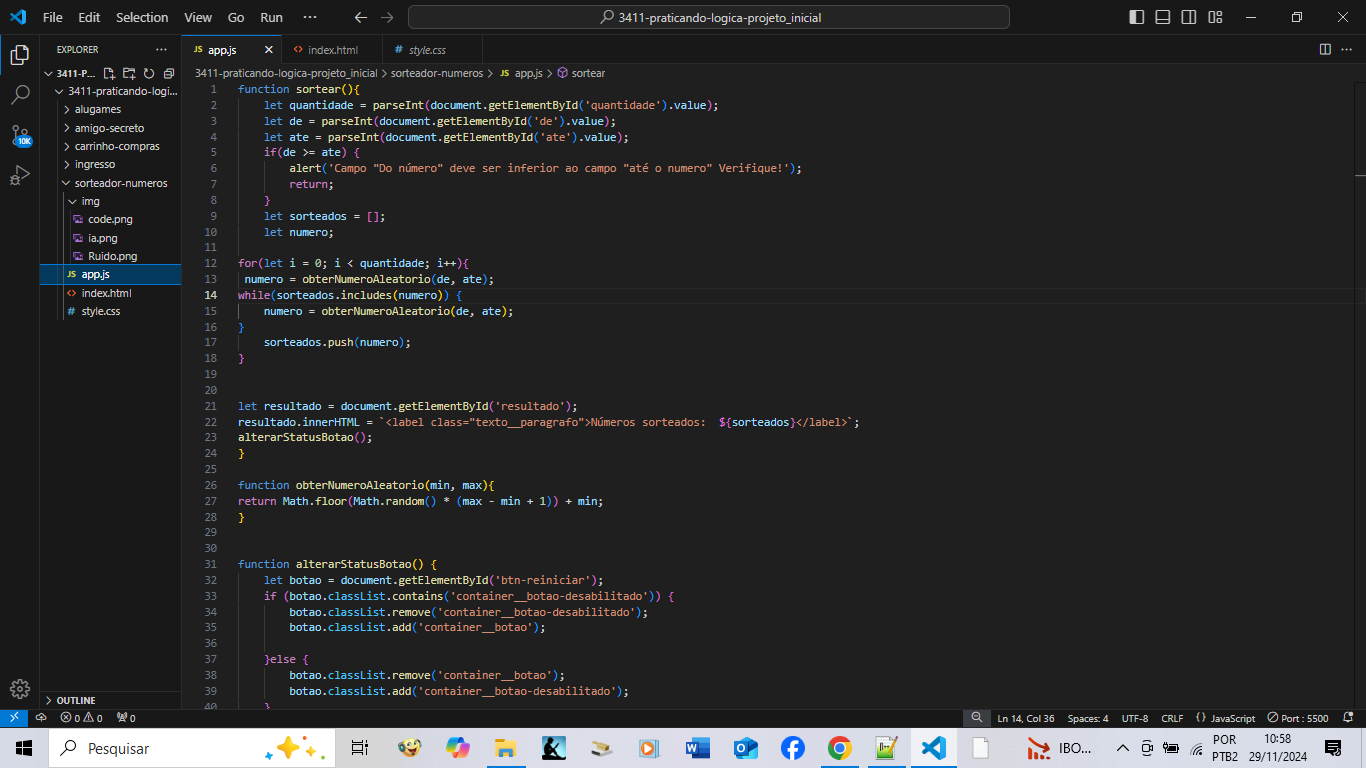This screenshot has height=768, width=1366.
Task: Click errors and warnings indicator in status bar
Action: [x=81, y=718]
